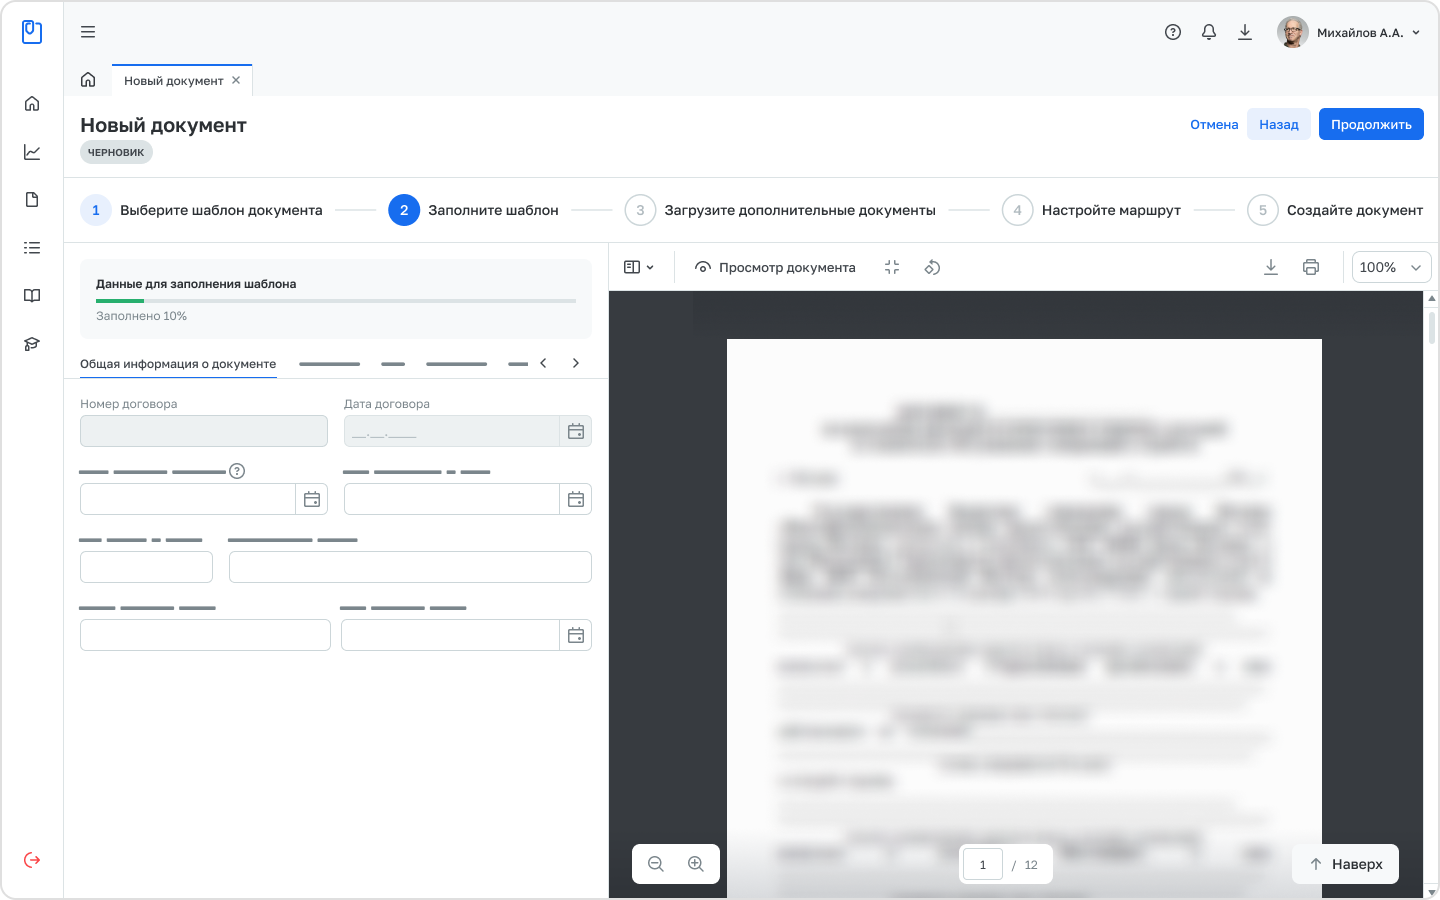Collapse the document preview pane
This screenshot has height=900, width=1440.
click(892, 267)
